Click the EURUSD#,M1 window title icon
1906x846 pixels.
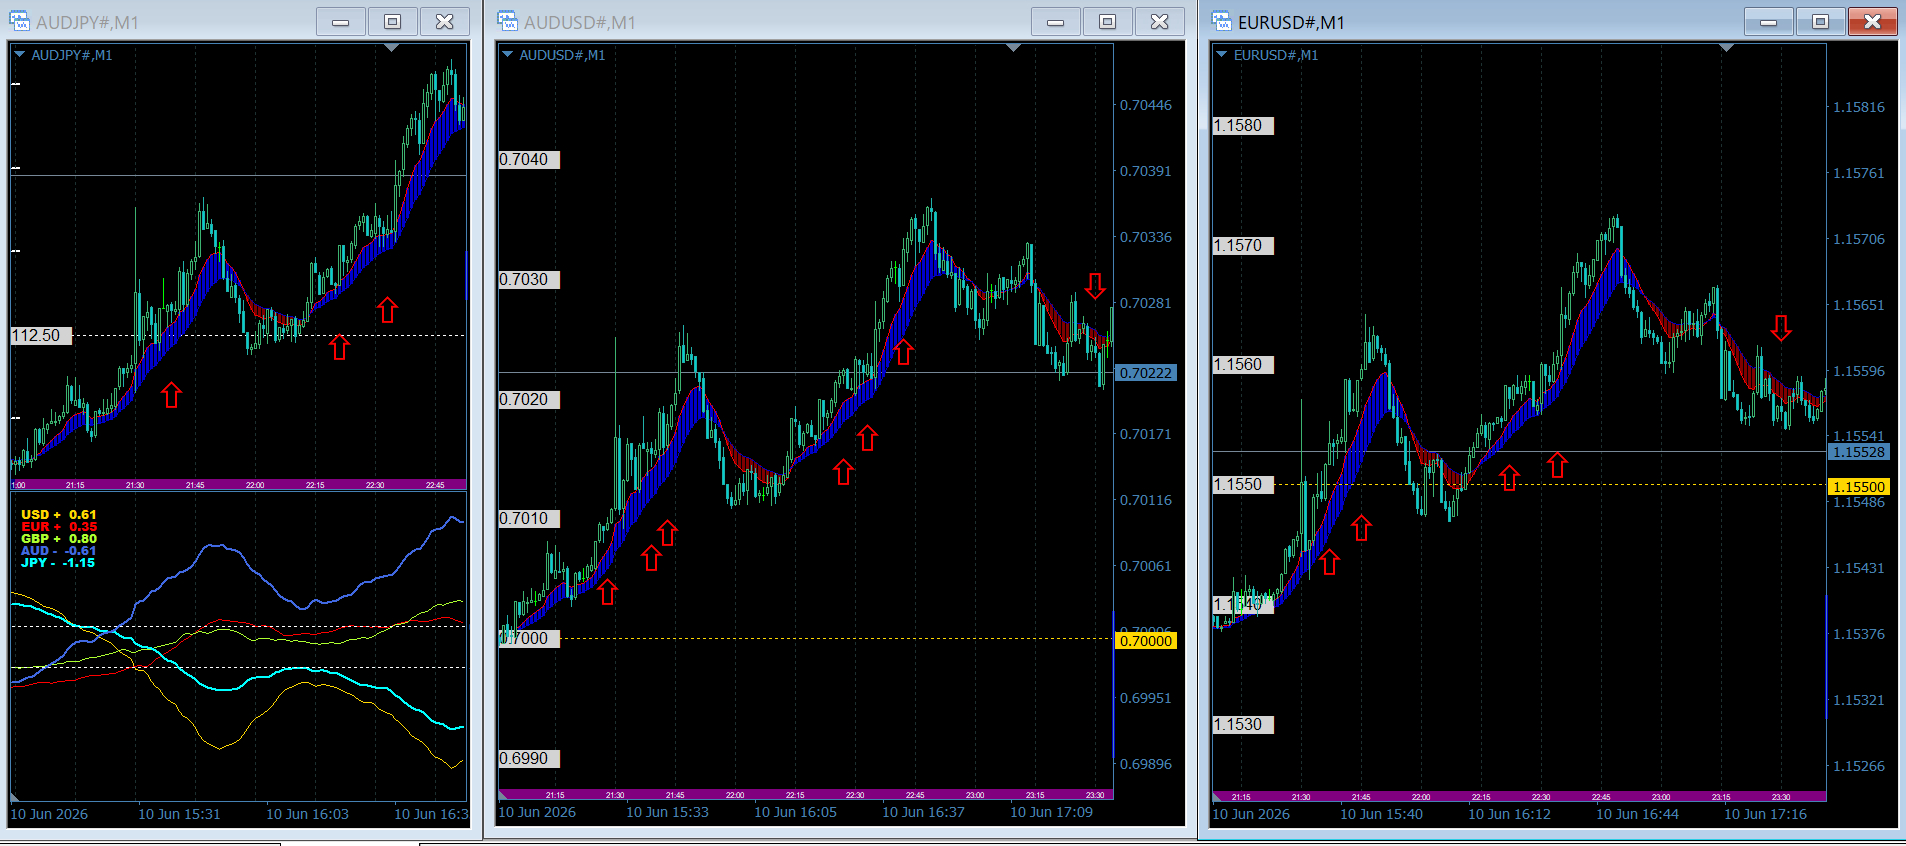1222,21
